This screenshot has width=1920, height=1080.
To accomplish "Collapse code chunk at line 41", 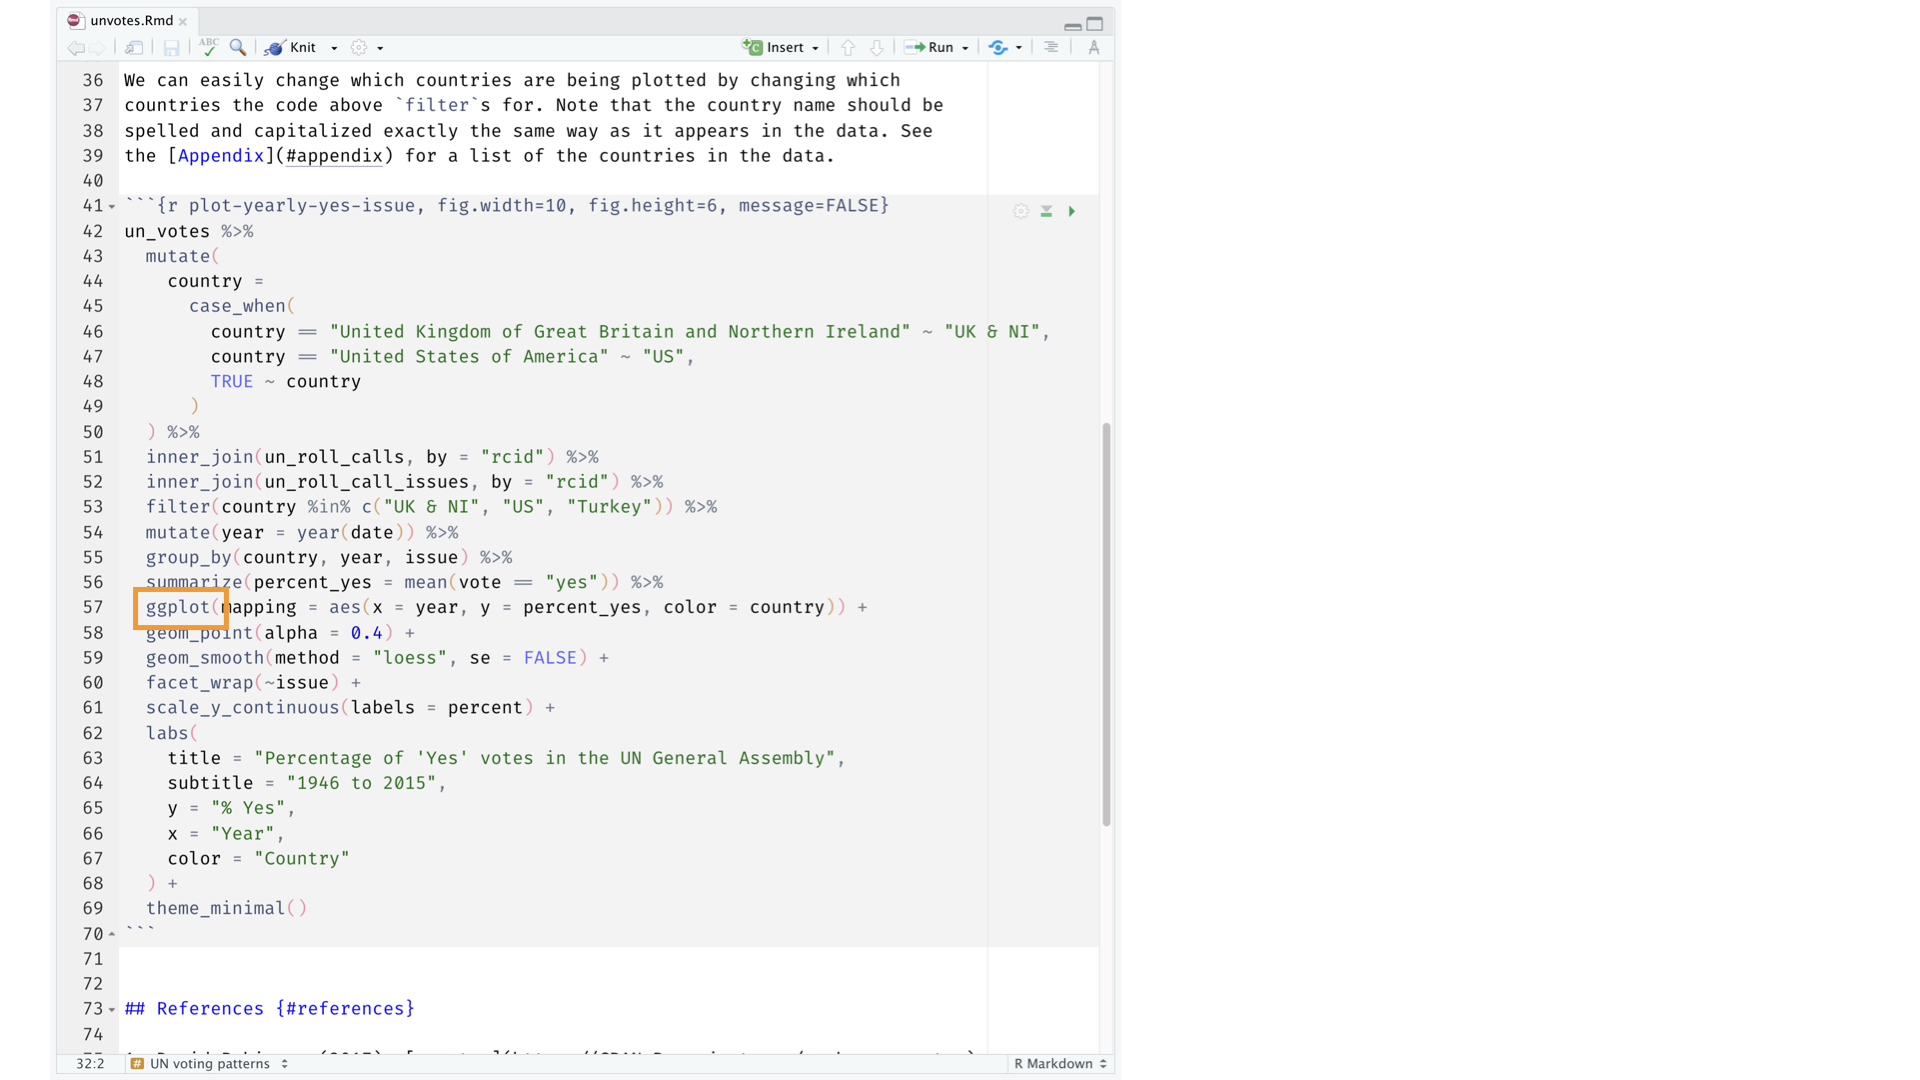I will pyautogui.click(x=112, y=207).
